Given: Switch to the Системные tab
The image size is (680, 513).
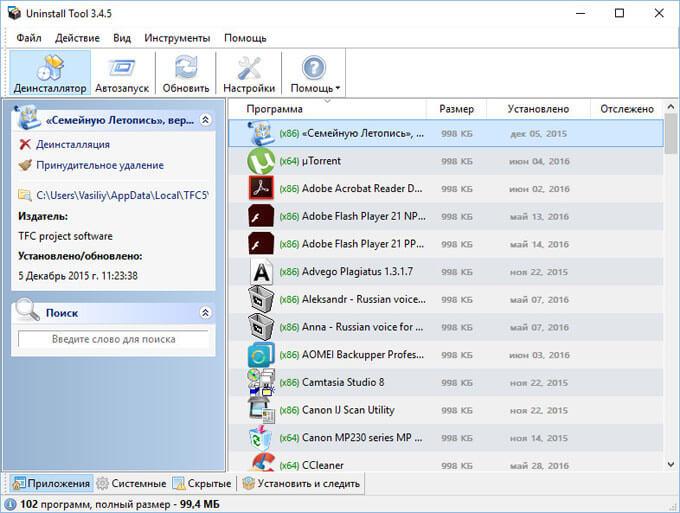Looking at the screenshot, I should click(131, 483).
